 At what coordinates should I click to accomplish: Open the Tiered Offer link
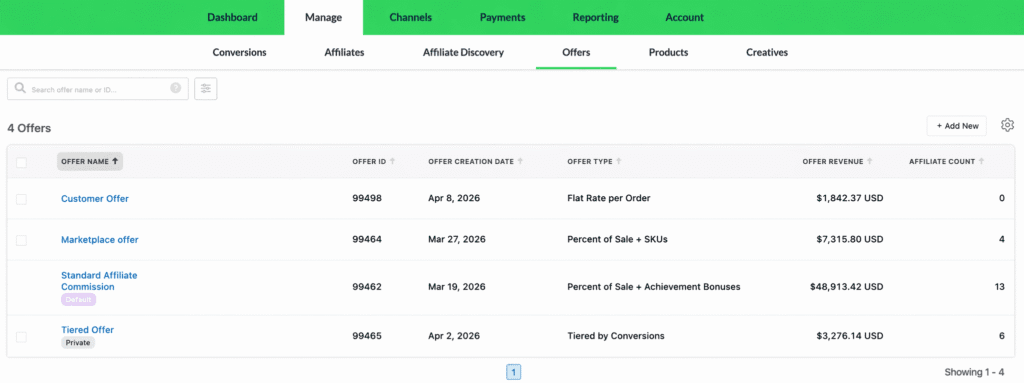pos(88,330)
